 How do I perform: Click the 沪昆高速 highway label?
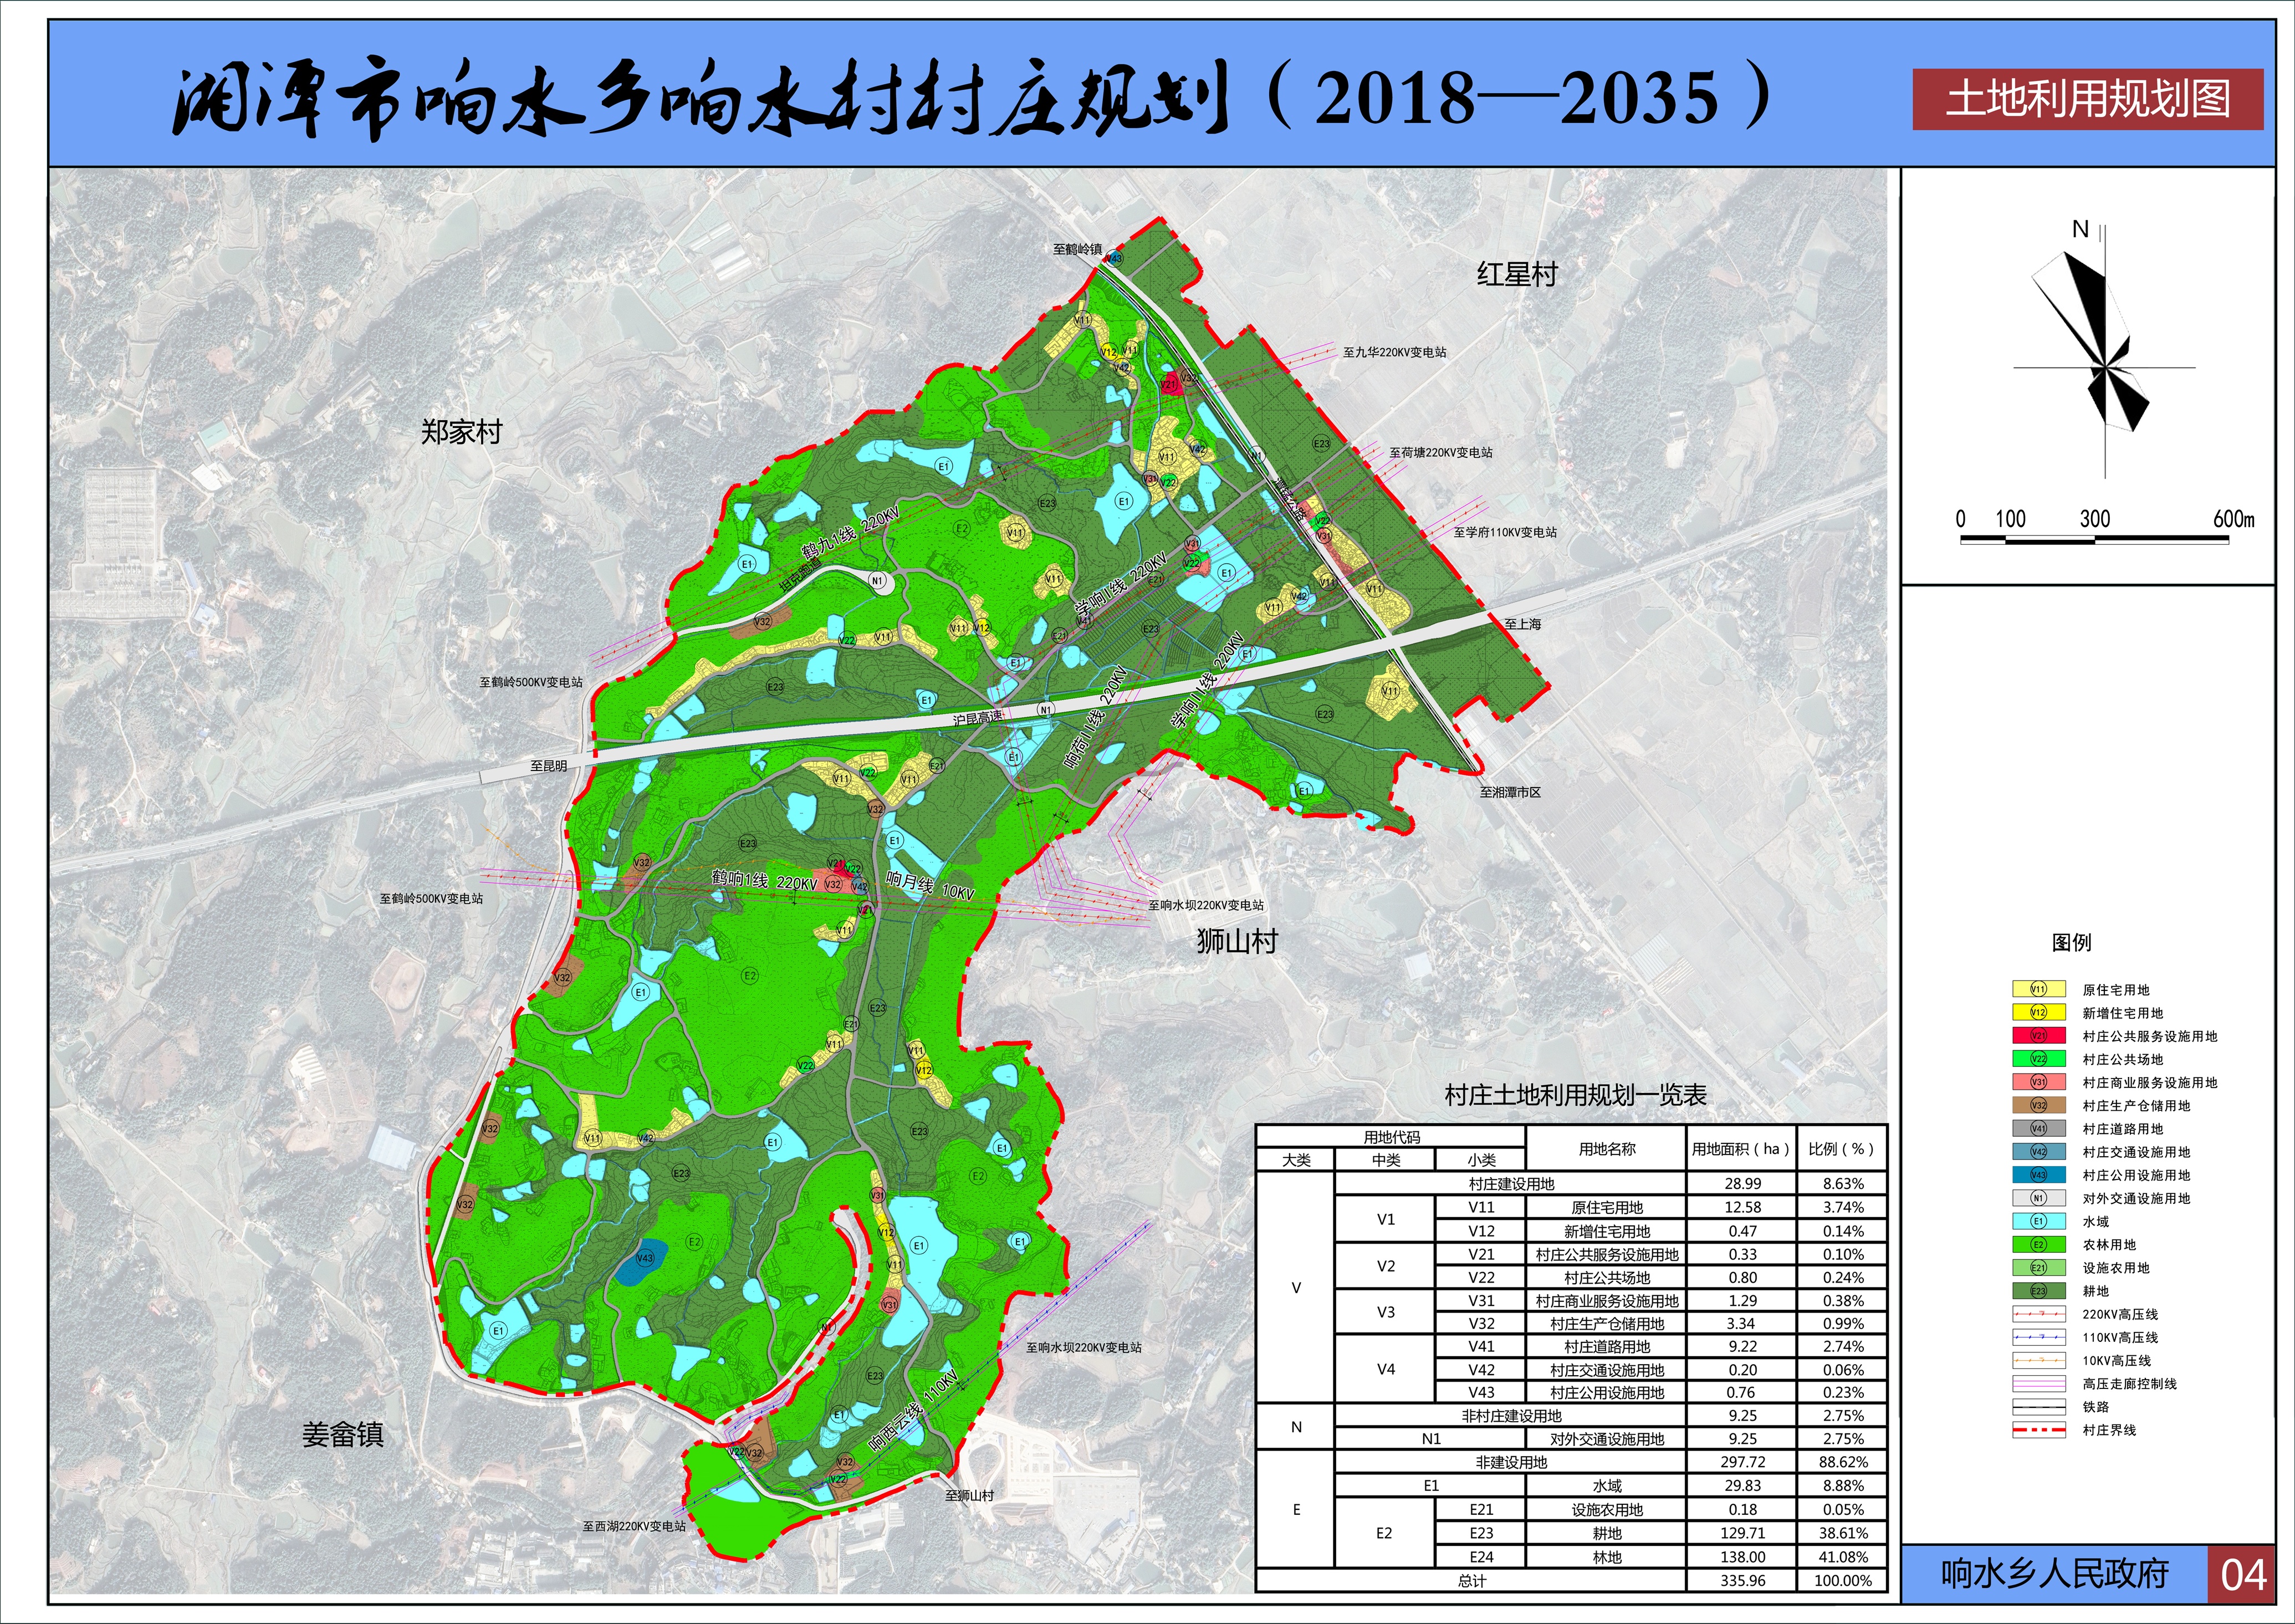[x=977, y=717]
